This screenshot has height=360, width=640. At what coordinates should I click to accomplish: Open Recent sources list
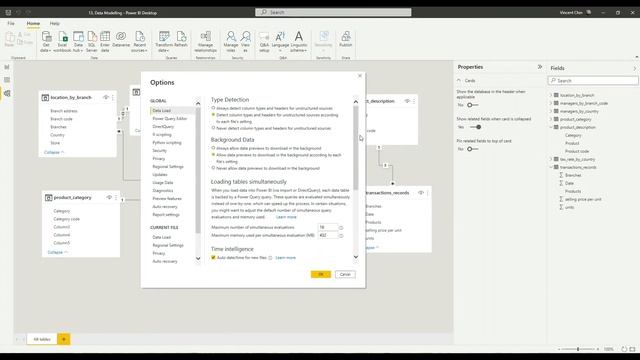point(139,42)
